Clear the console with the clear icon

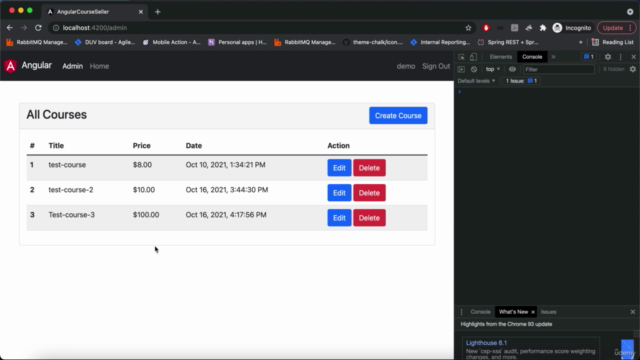tap(474, 69)
